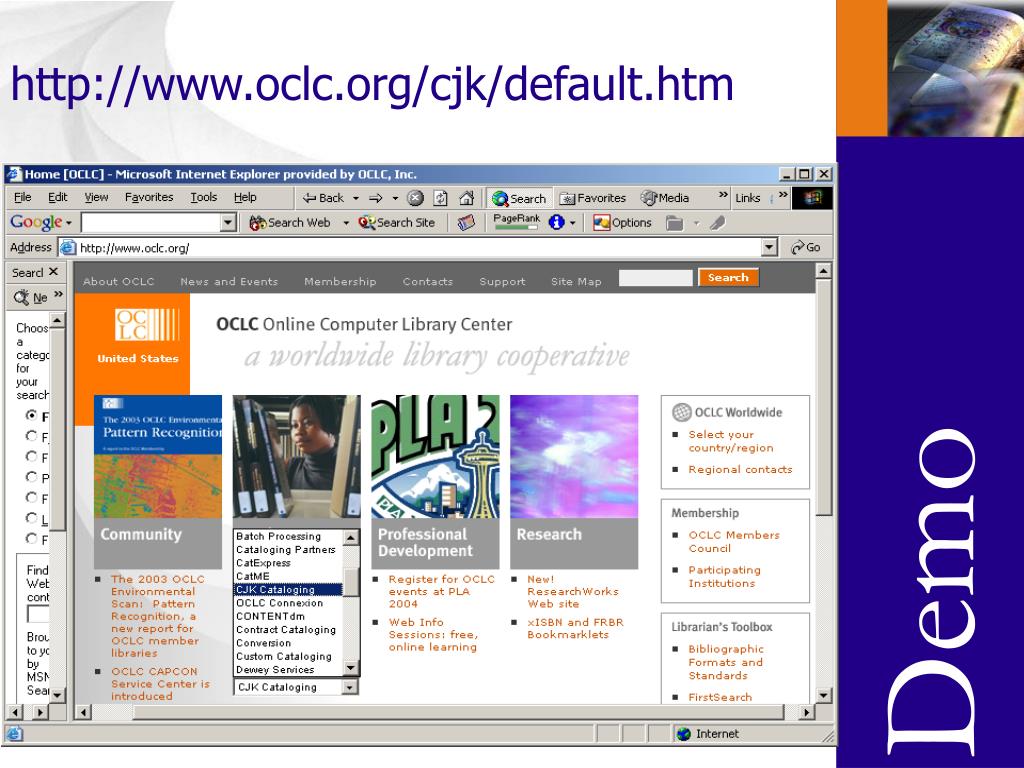Expand toolbar overflow chevron before Links

(x=723, y=195)
